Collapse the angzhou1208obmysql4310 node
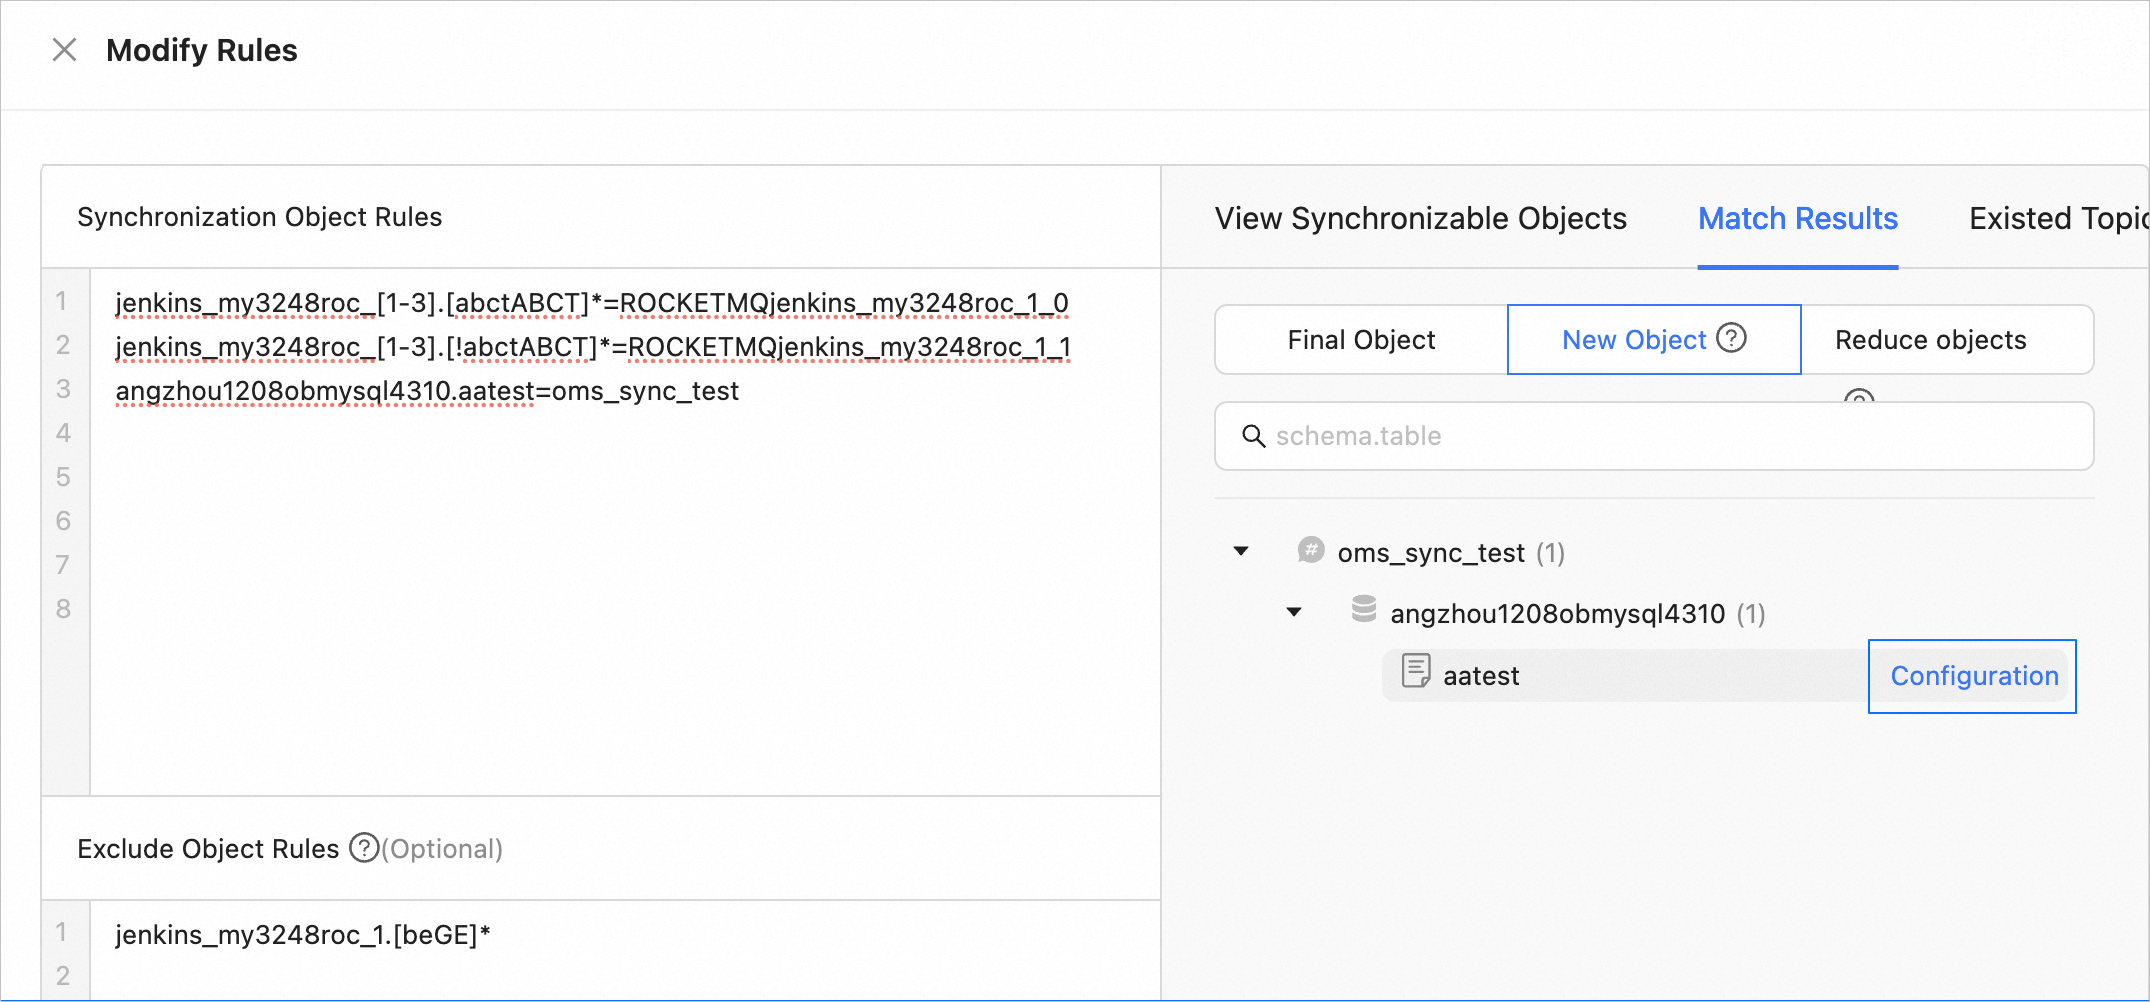This screenshot has height=1002, width=2150. pyautogui.click(x=1294, y=612)
